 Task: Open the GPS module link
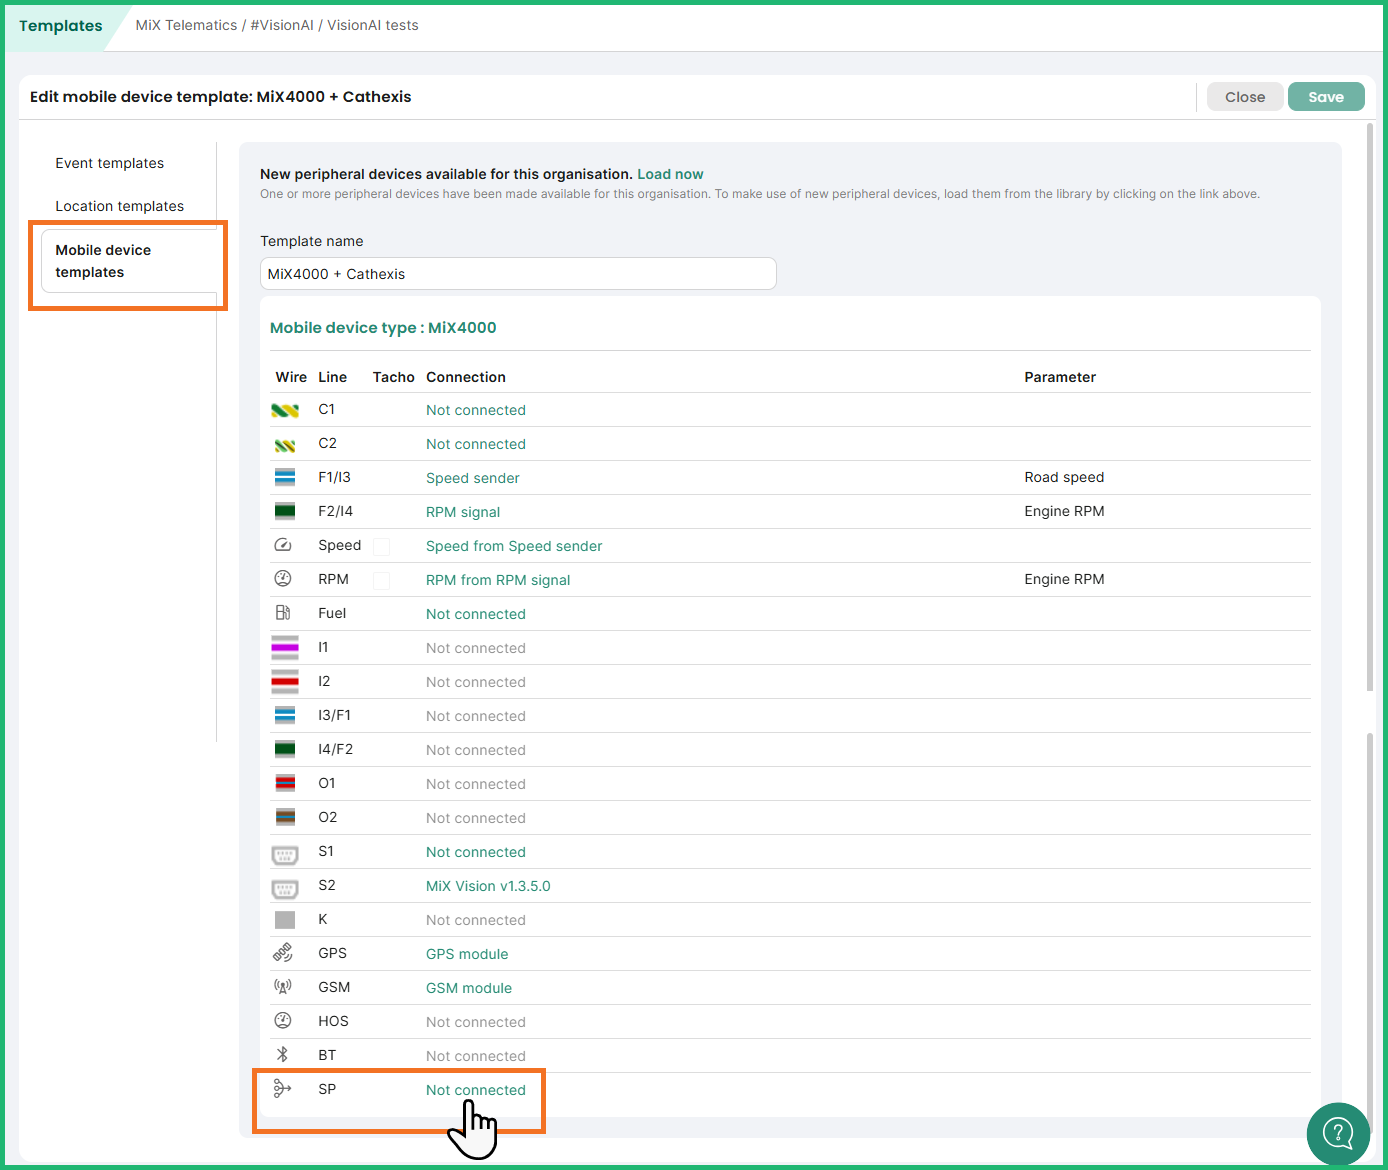(x=467, y=954)
